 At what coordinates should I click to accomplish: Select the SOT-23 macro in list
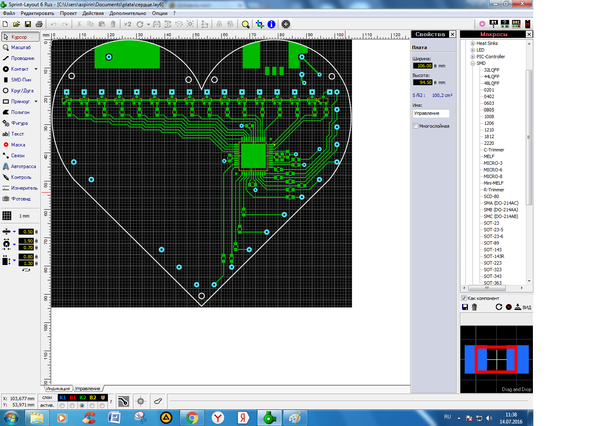491,223
